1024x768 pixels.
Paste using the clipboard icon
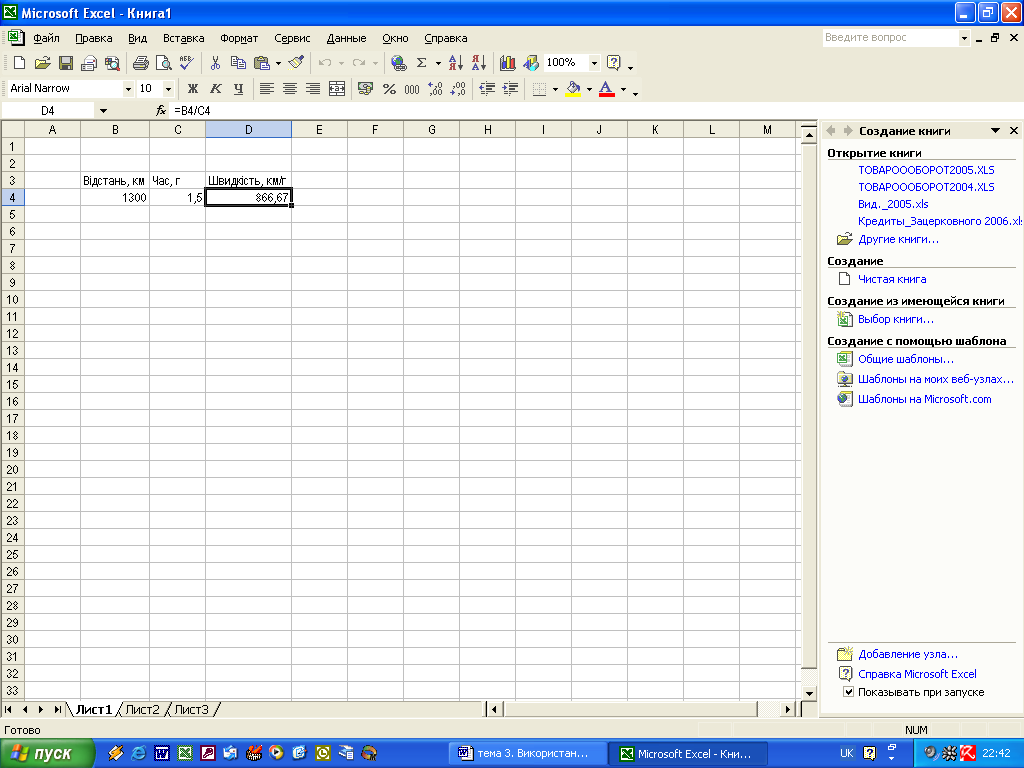point(262,63)
